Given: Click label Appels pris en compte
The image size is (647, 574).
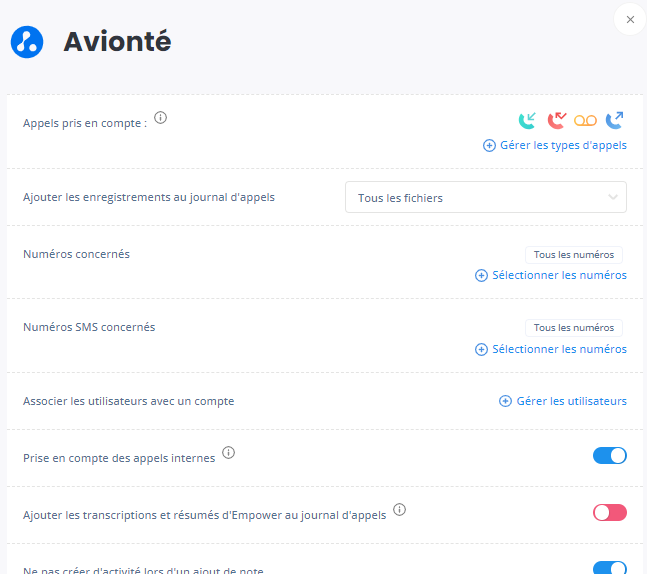Looking at the screenshot, I should [x=85, y=123].
